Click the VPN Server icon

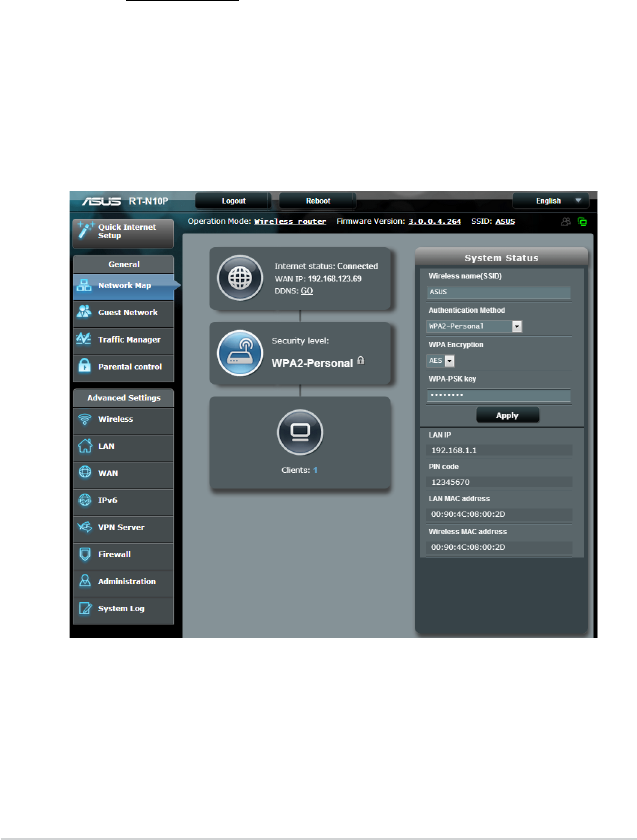[x=85, y=527]
